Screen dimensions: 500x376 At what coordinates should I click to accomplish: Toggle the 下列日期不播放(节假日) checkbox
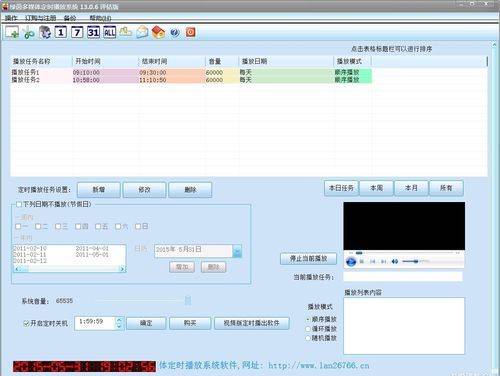[19, 204]
